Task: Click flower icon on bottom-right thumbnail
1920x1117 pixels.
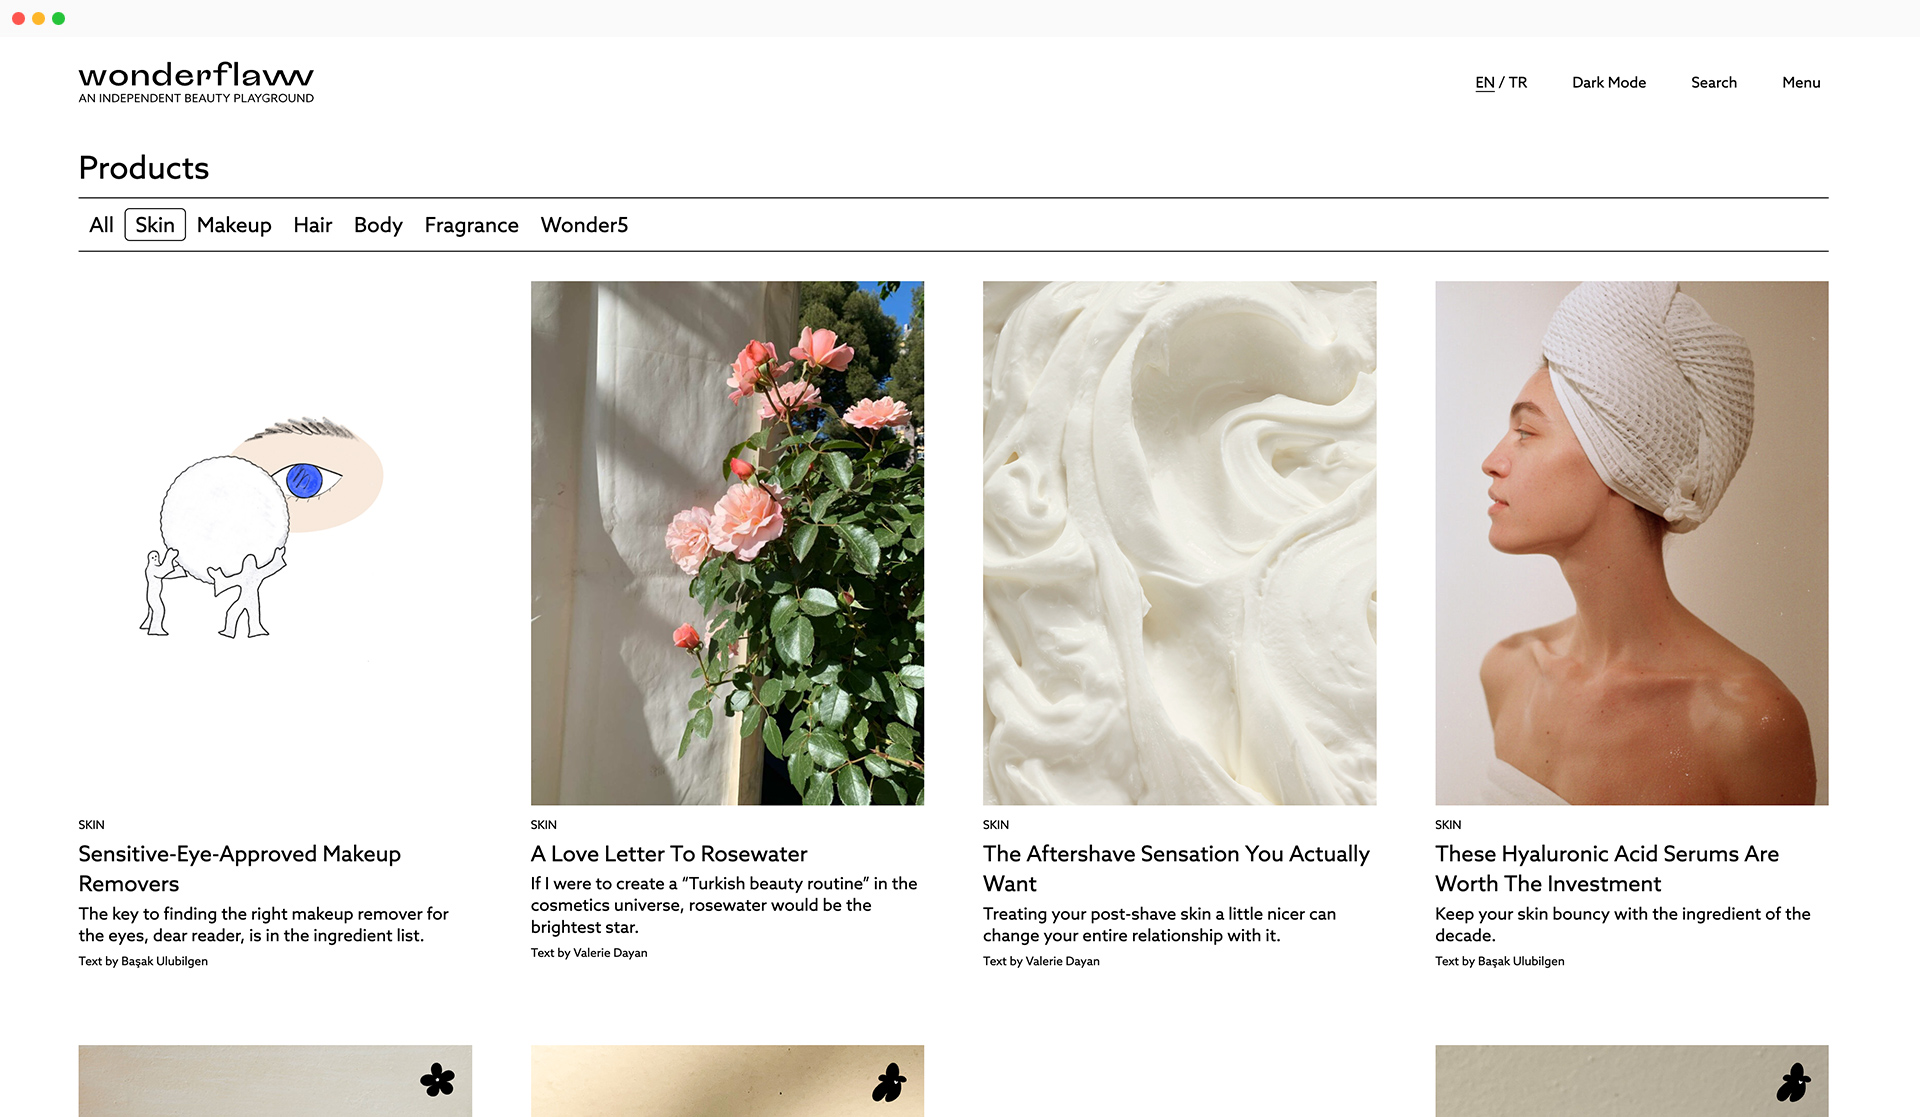Action: [1794, 1082]
